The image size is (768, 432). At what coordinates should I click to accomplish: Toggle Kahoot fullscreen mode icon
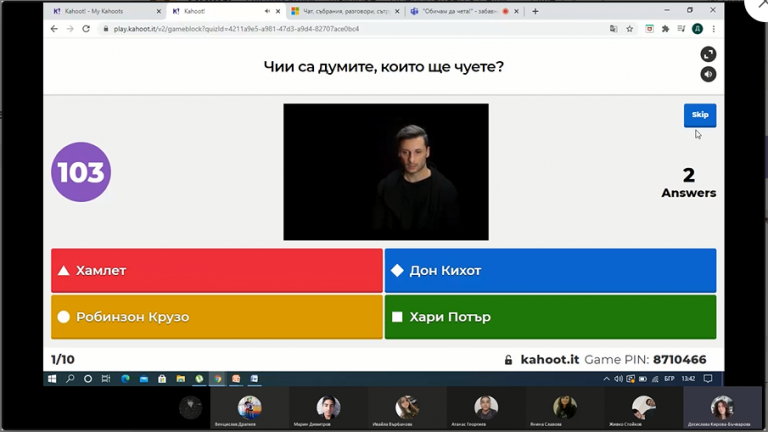708,54
